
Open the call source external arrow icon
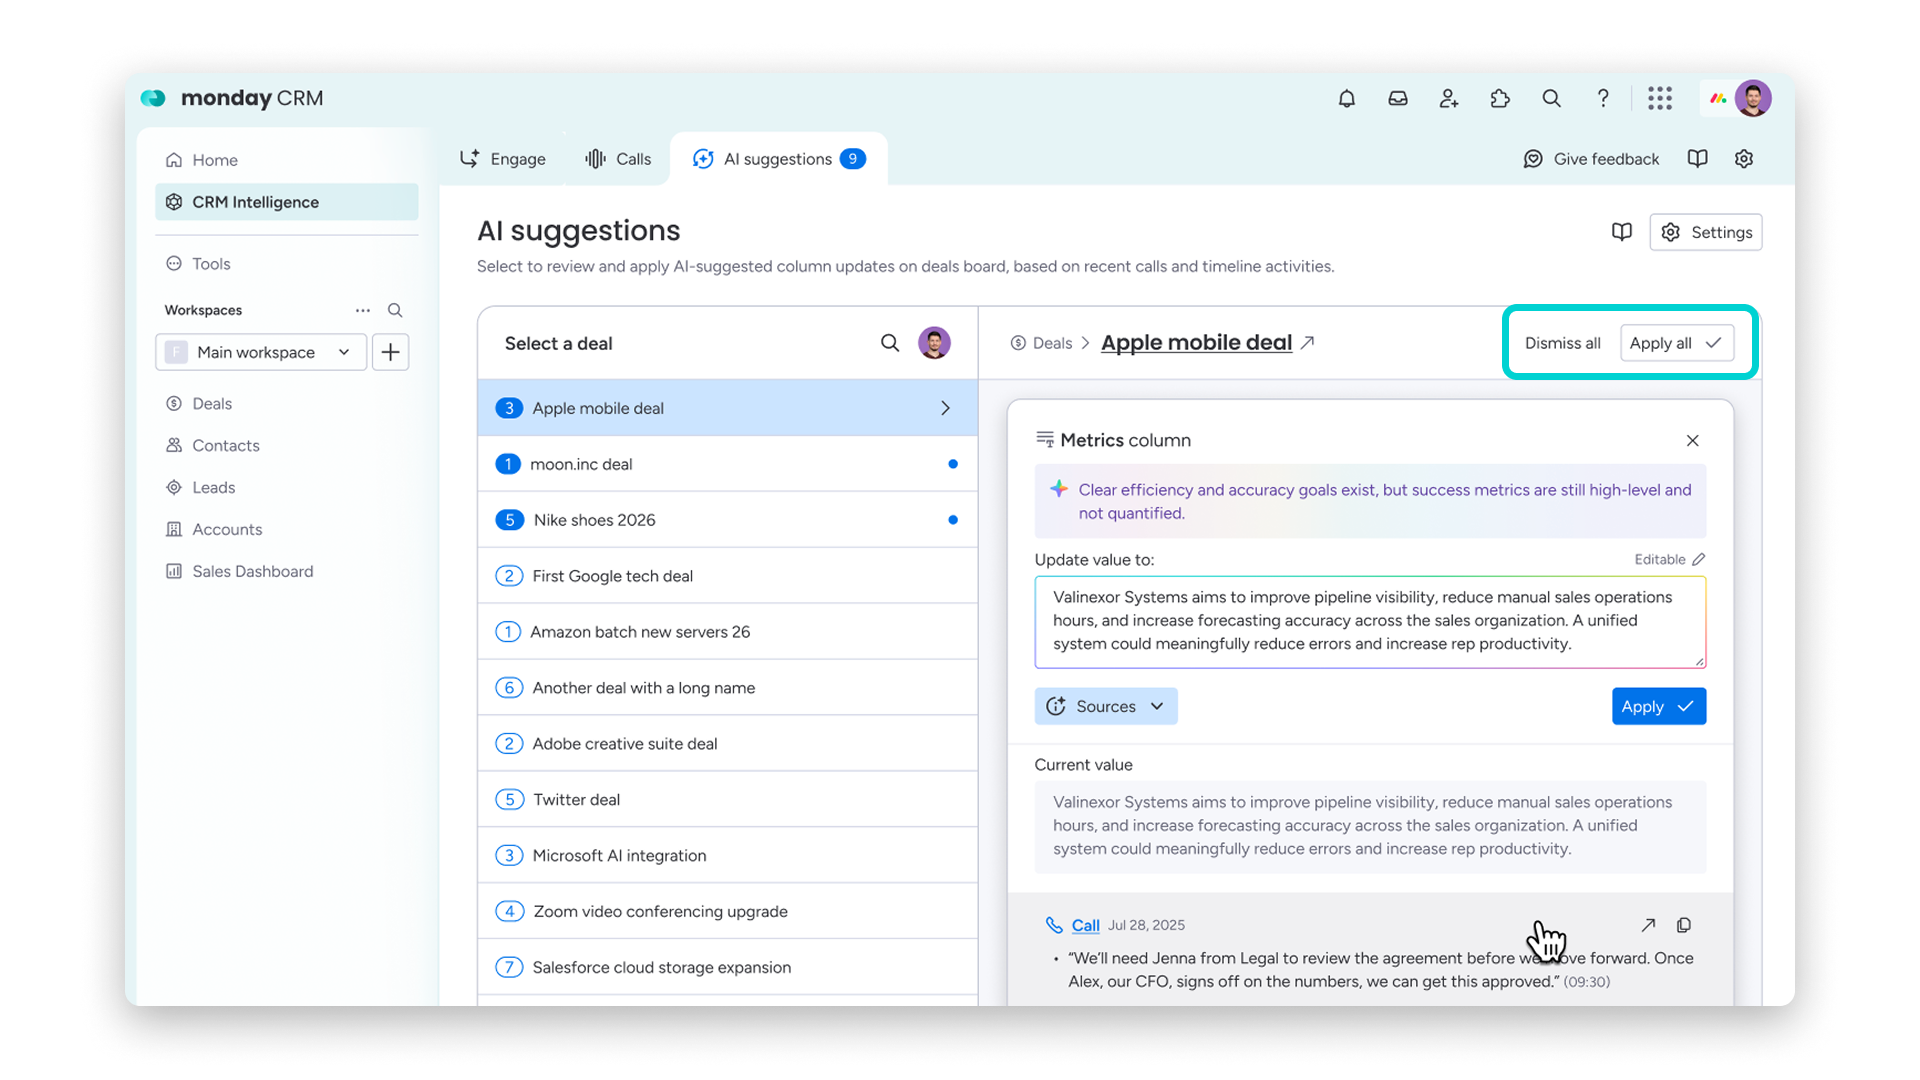1648,925
